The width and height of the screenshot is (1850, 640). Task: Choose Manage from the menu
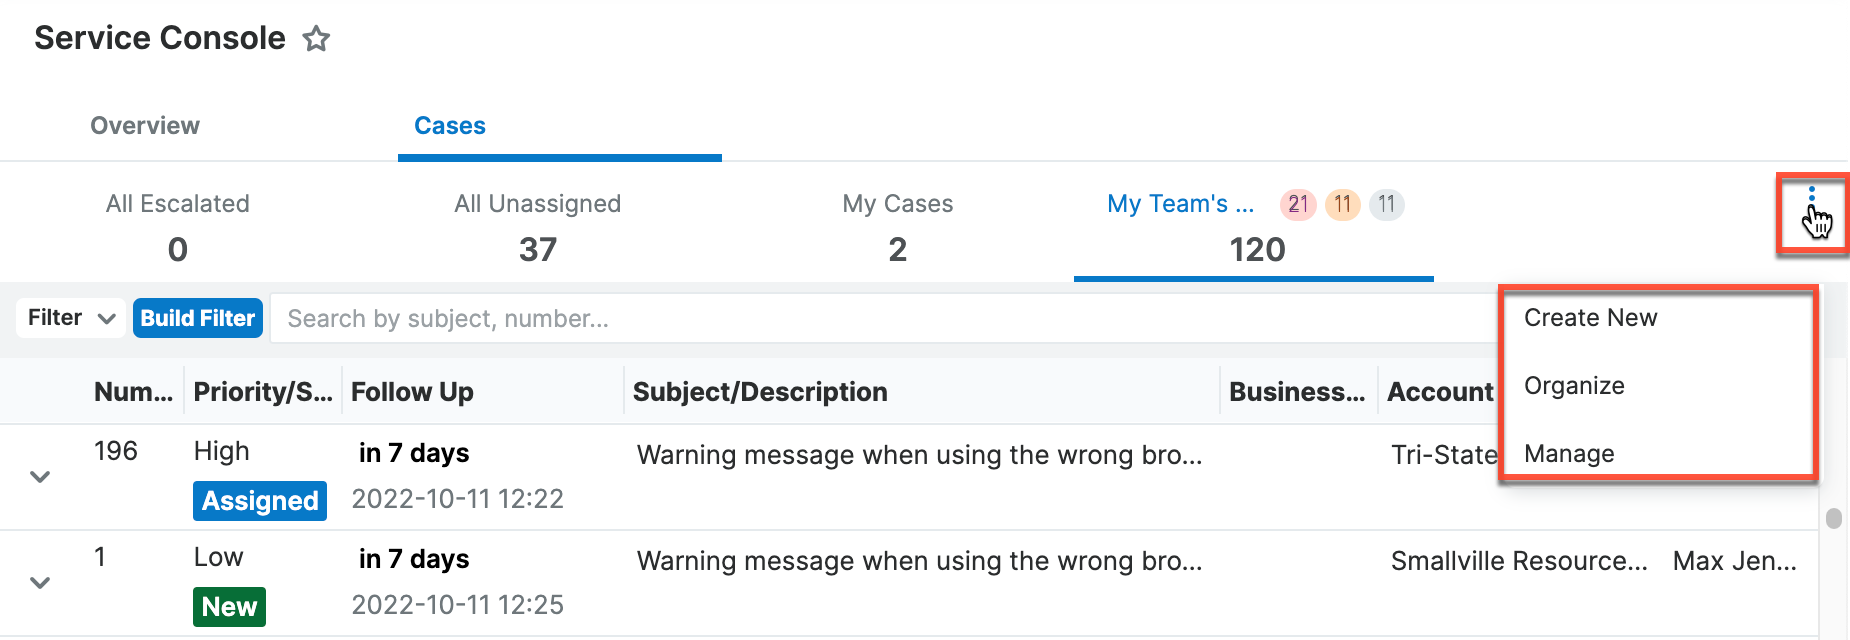click(x=1569, y=454)
